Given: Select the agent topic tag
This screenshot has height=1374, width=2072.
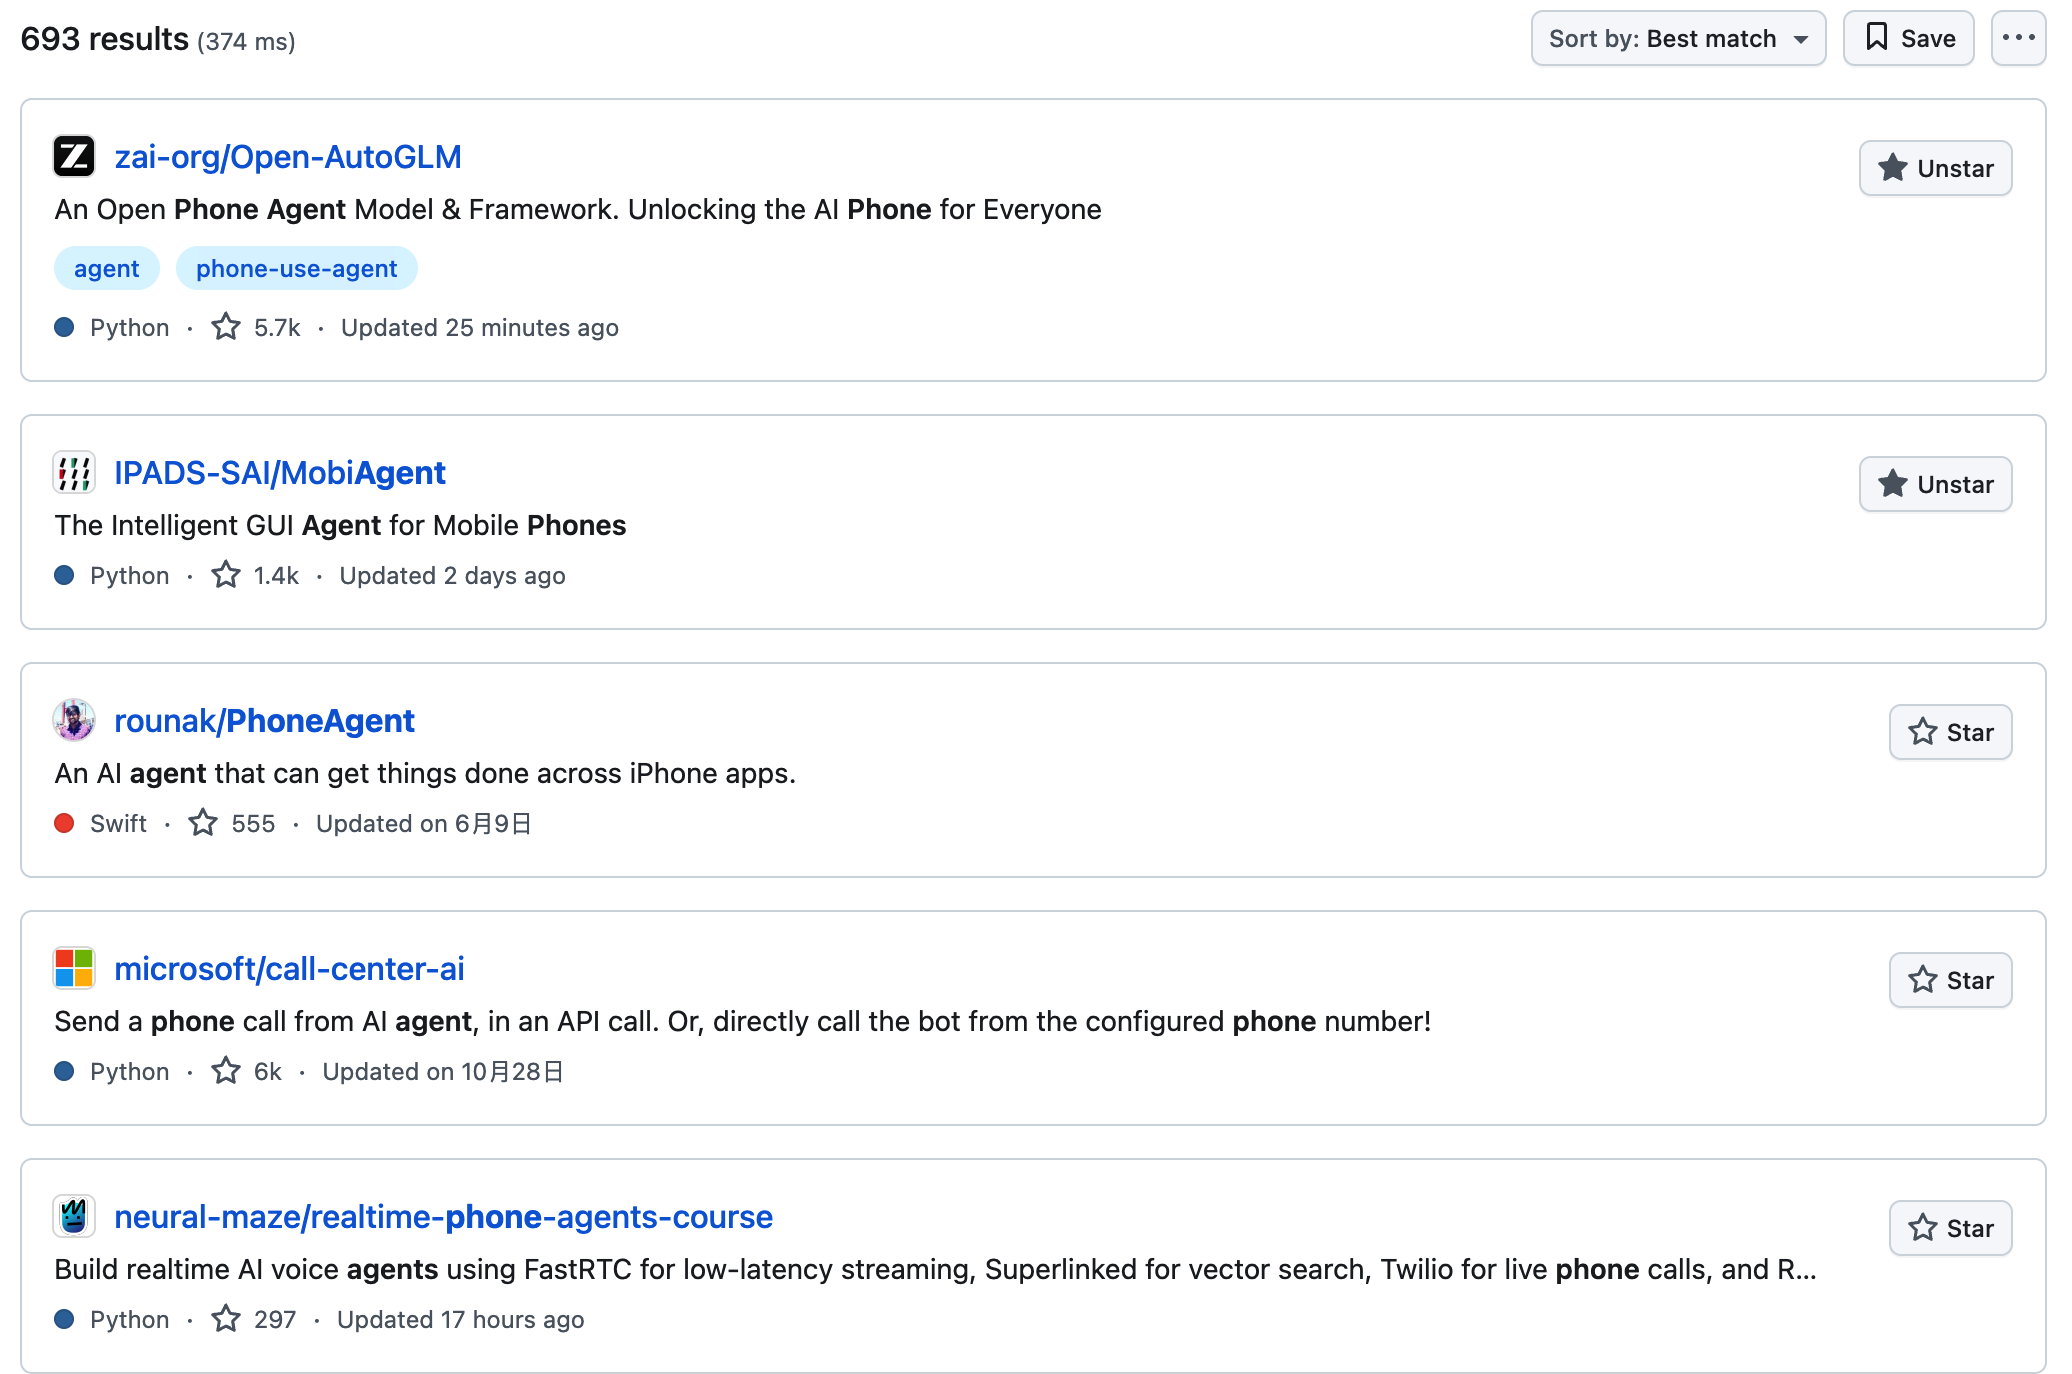Looking at the screenshot, I should 106,269.
